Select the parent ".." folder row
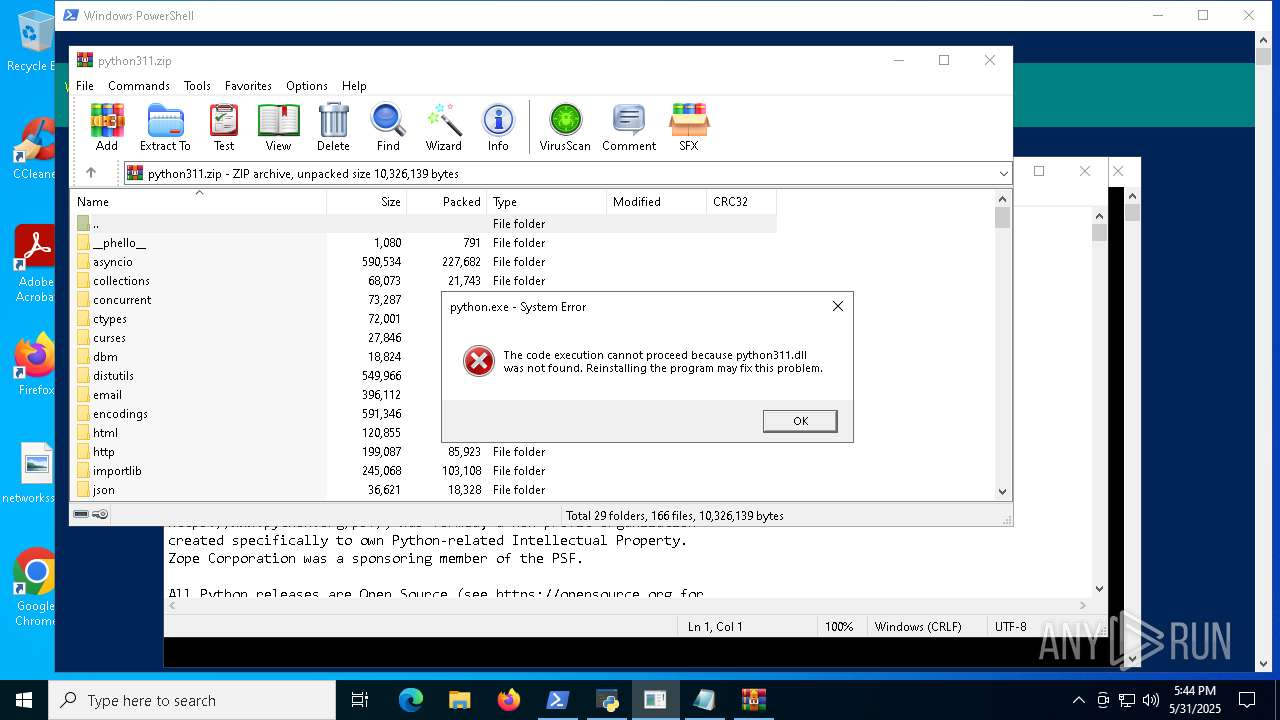 (x=424, y=224)
